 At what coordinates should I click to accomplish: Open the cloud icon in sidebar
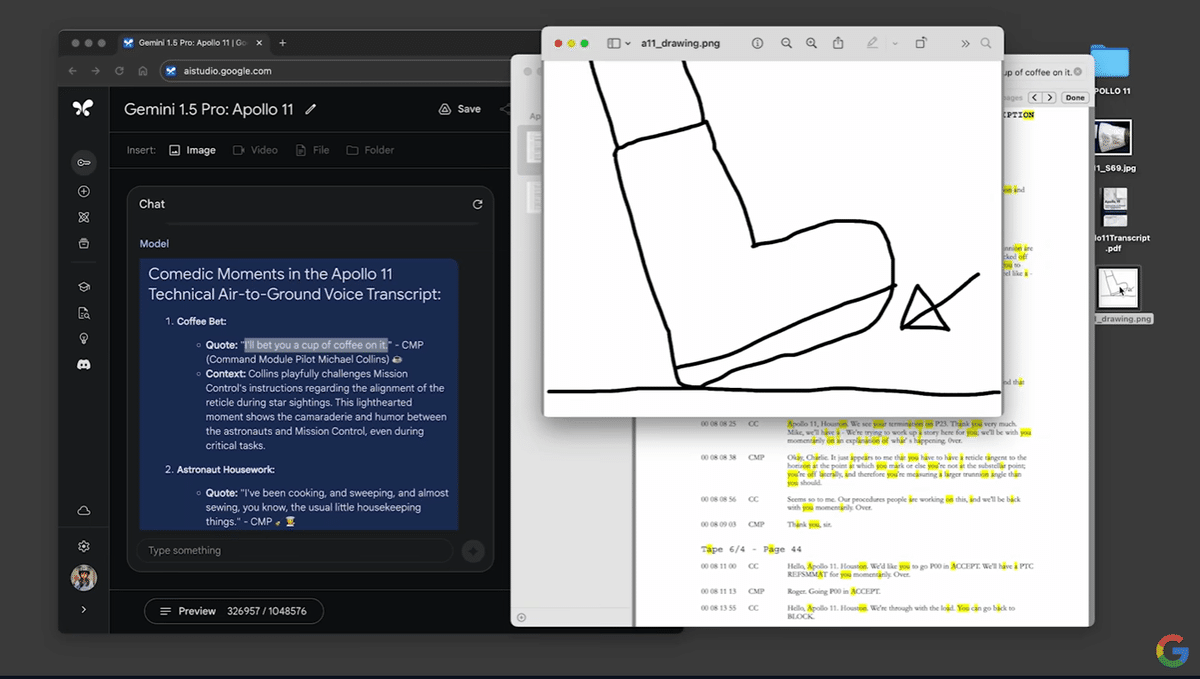84,511
